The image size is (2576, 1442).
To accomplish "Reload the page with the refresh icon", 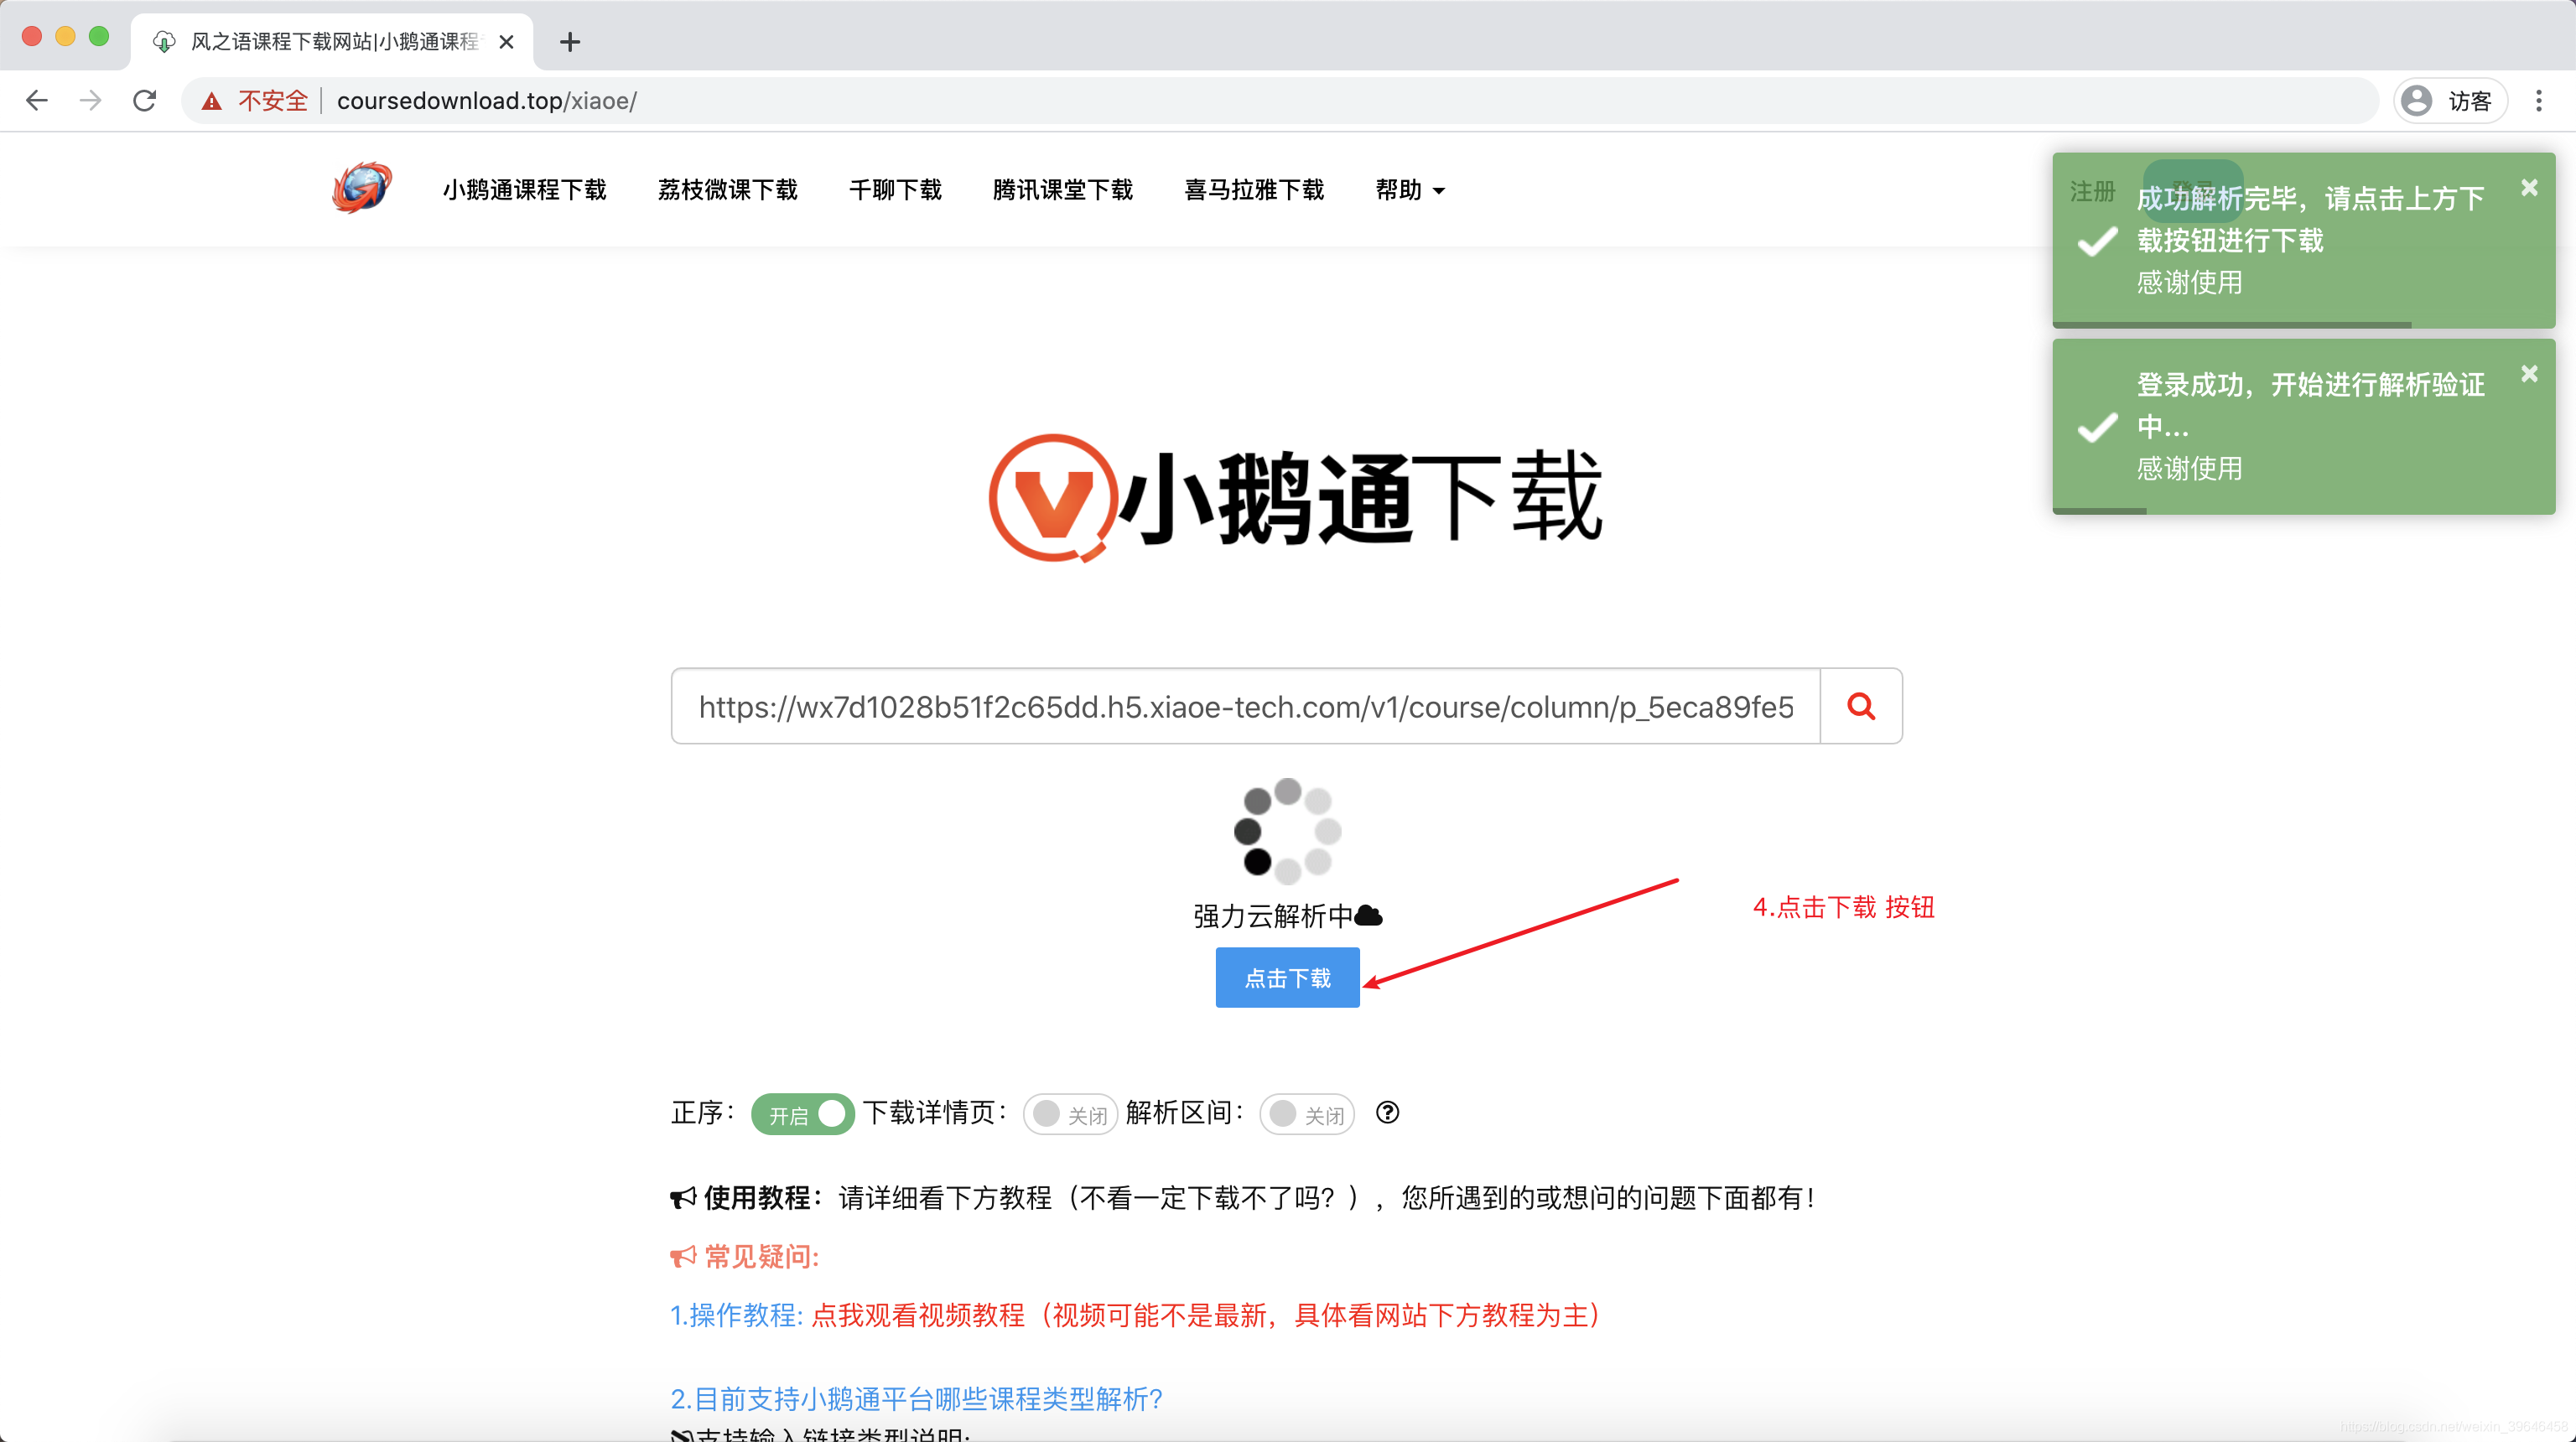I will [145, 100].
